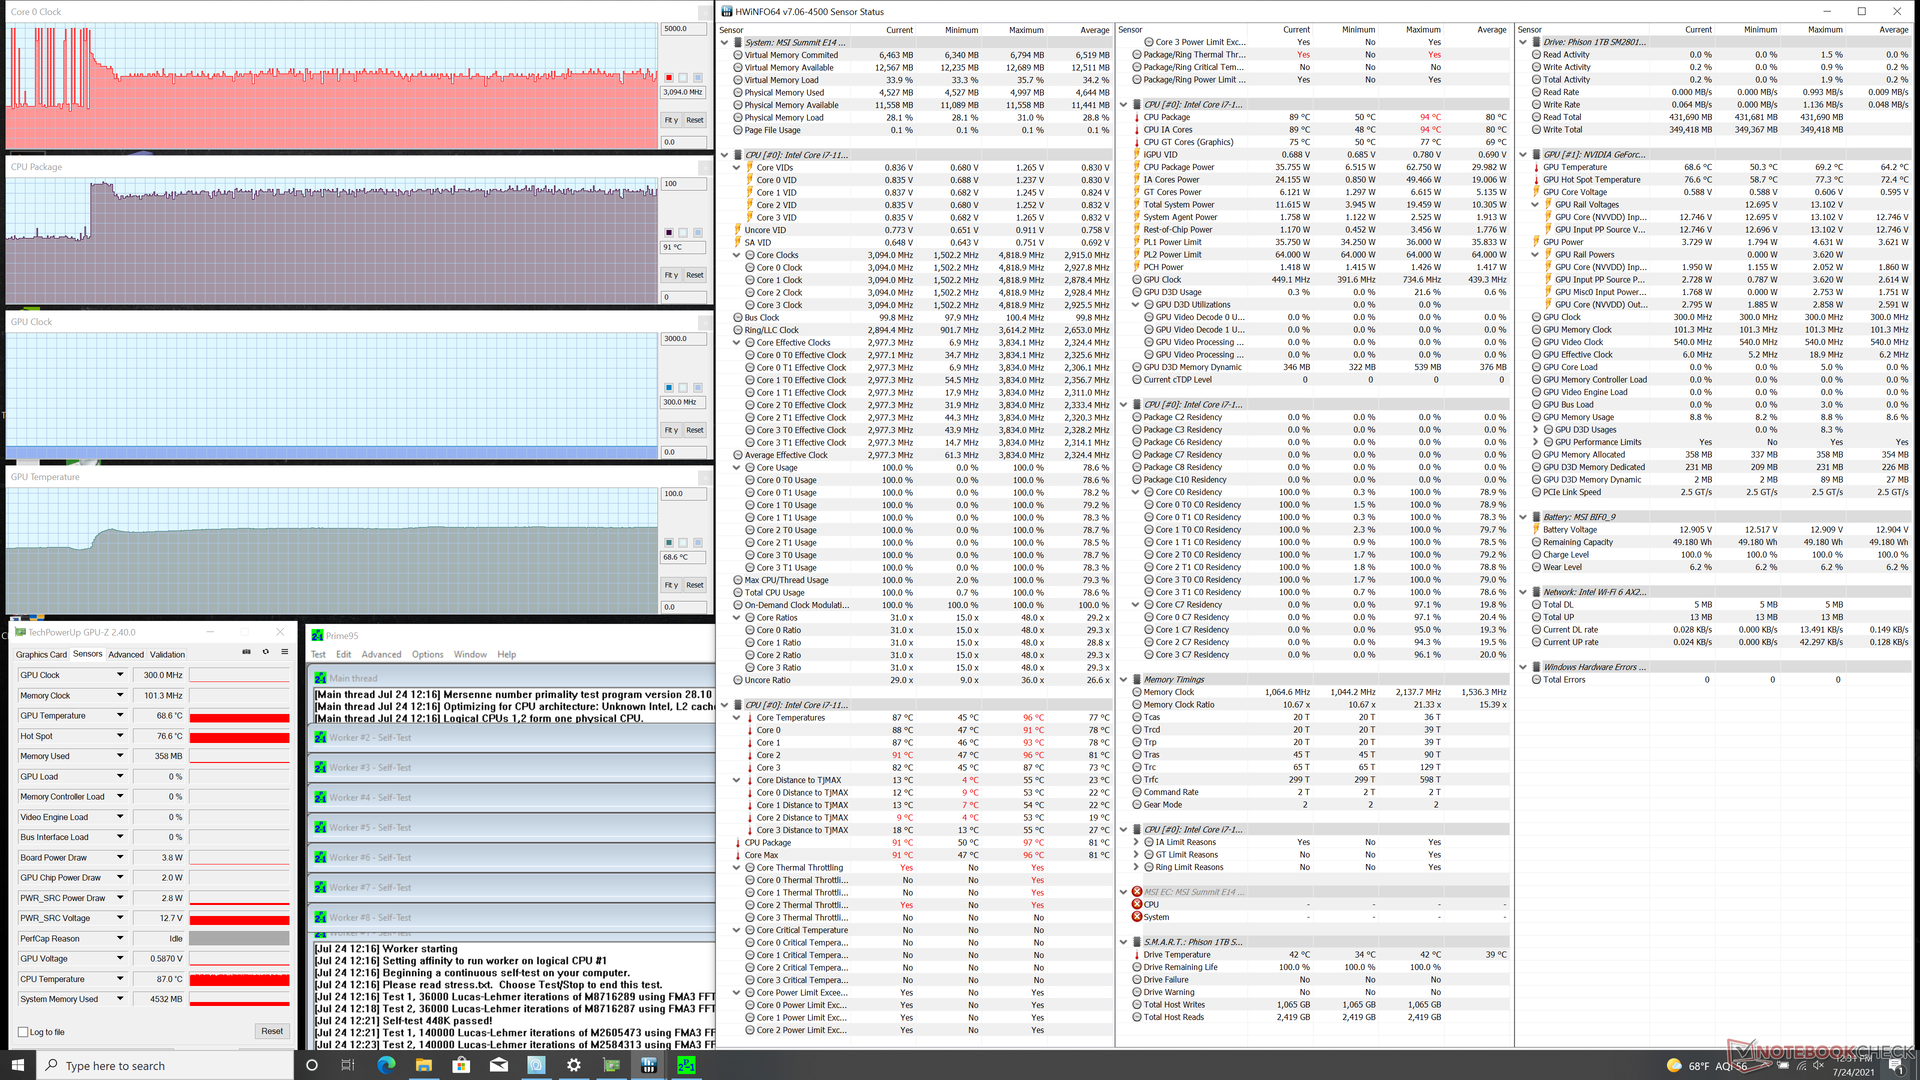Click red color swatch on Core 0 Clock graph
This screenshot has width=1920, height=1080.
pos(669,77)
